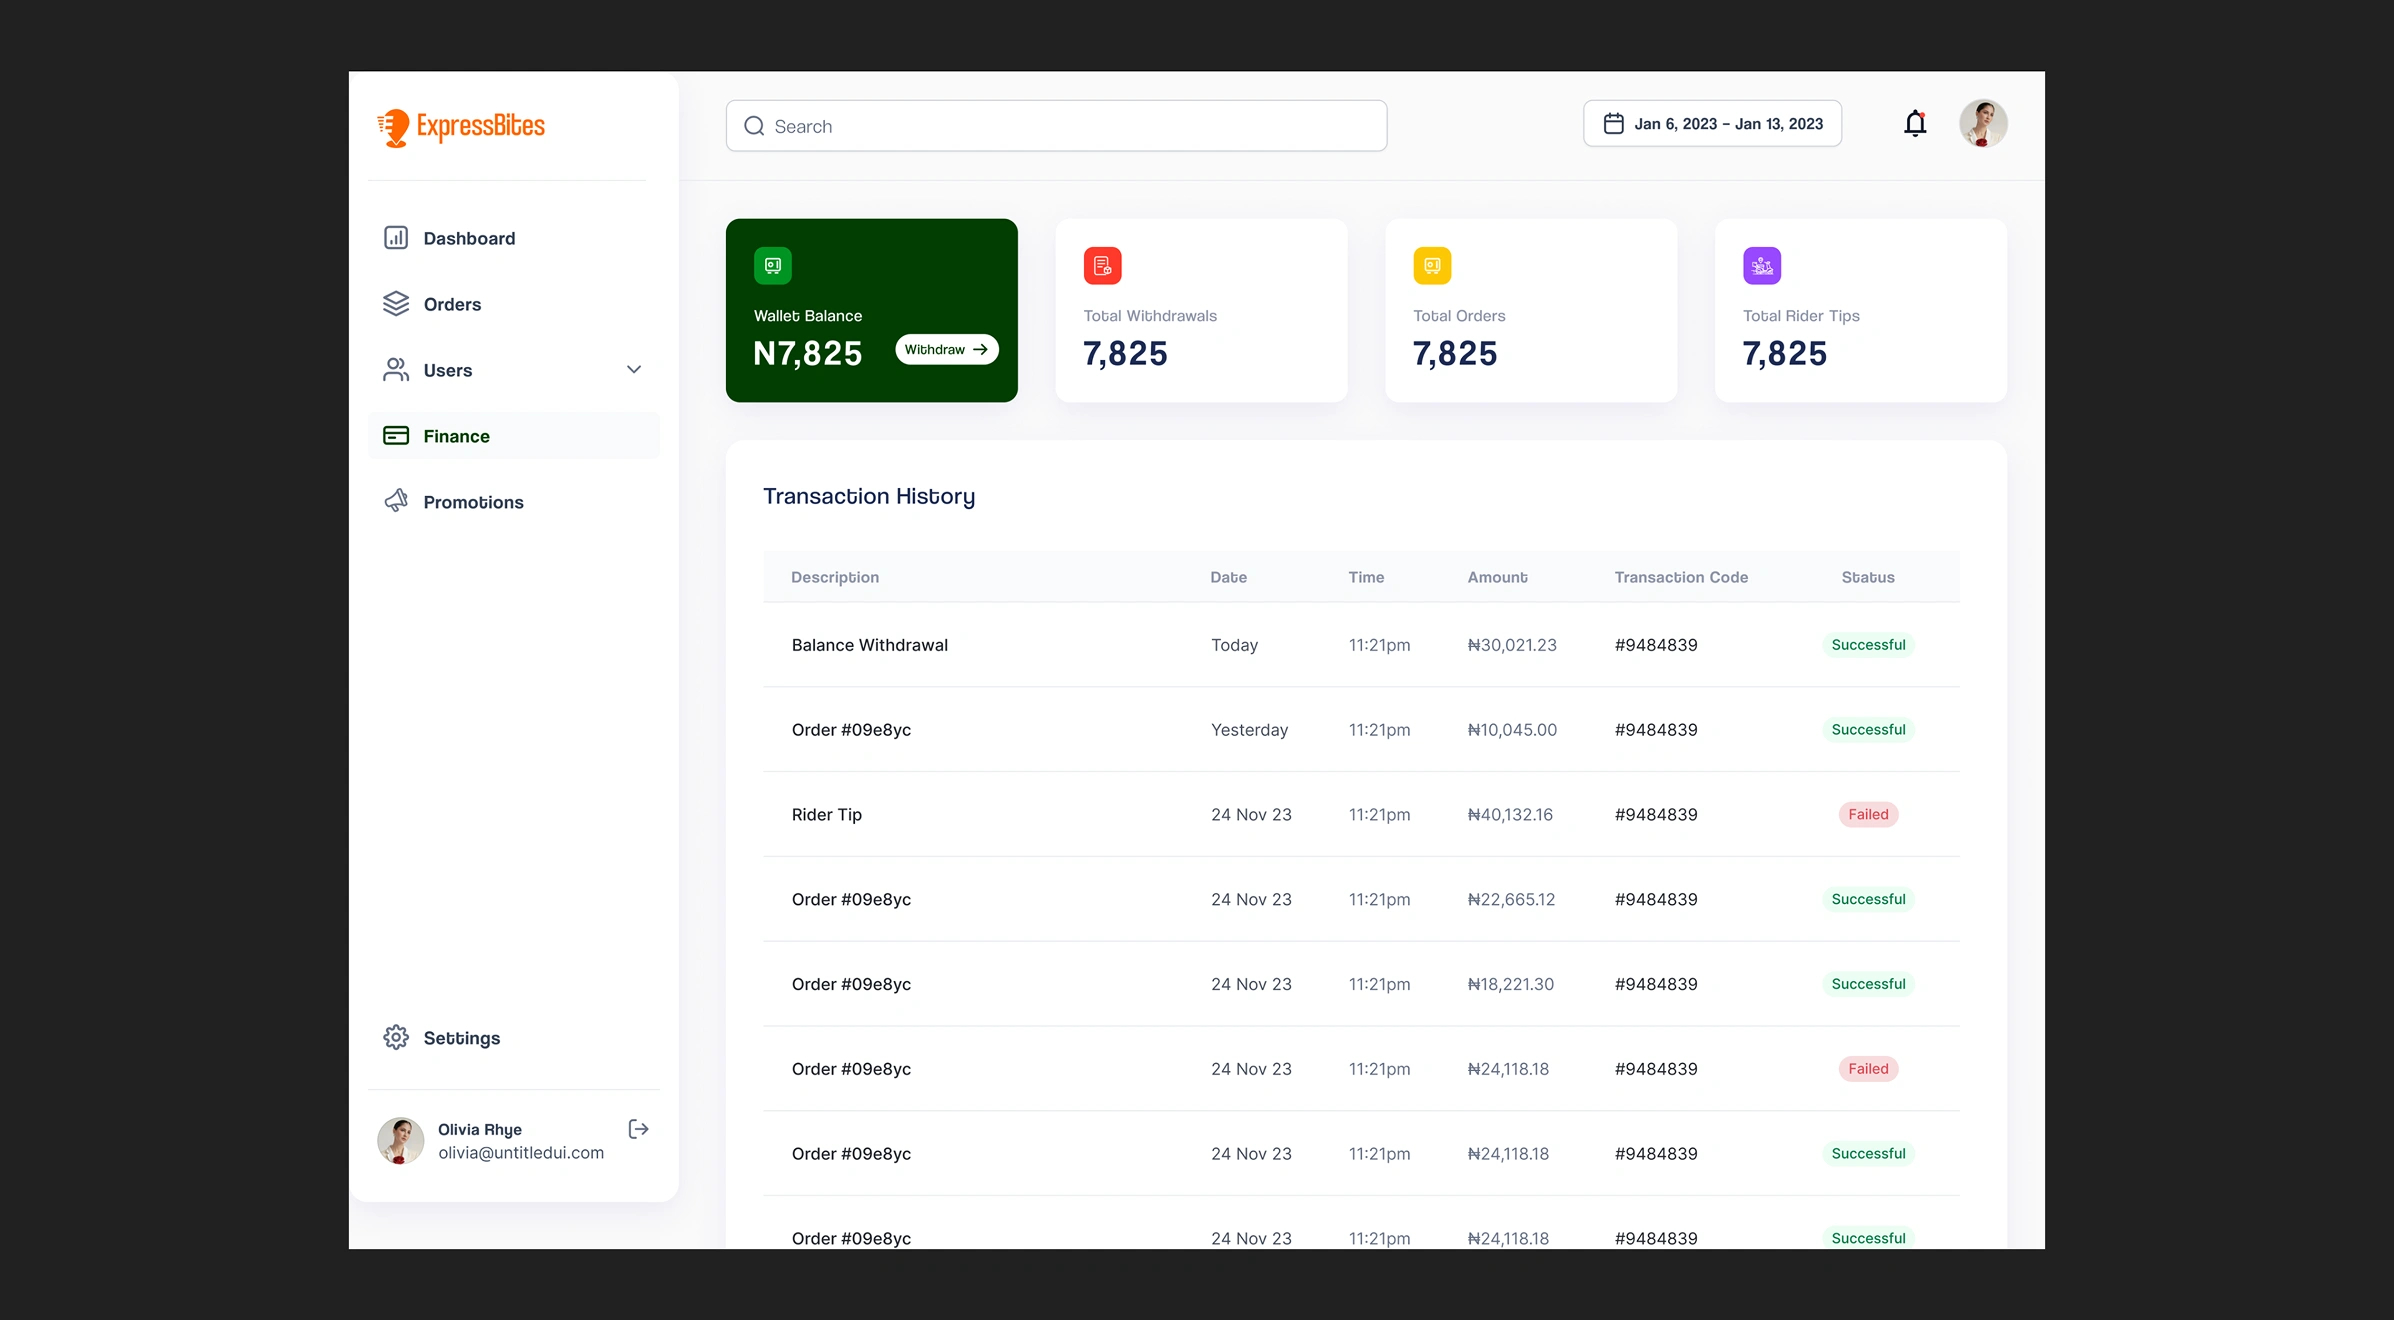Image resolution: width=2394 pixels, height=1320 pixels.
Task: Go to the Dashboard page
Action: (x=468, y=238)
